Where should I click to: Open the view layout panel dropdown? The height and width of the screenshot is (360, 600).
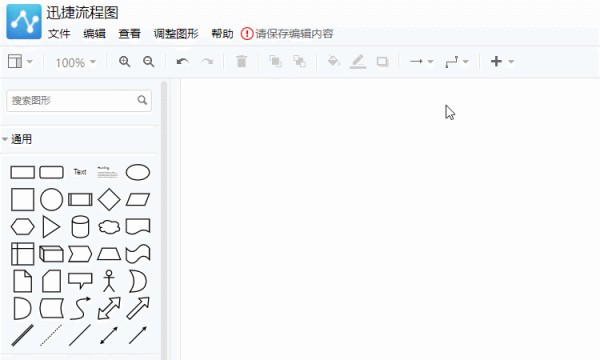(20, 61)
